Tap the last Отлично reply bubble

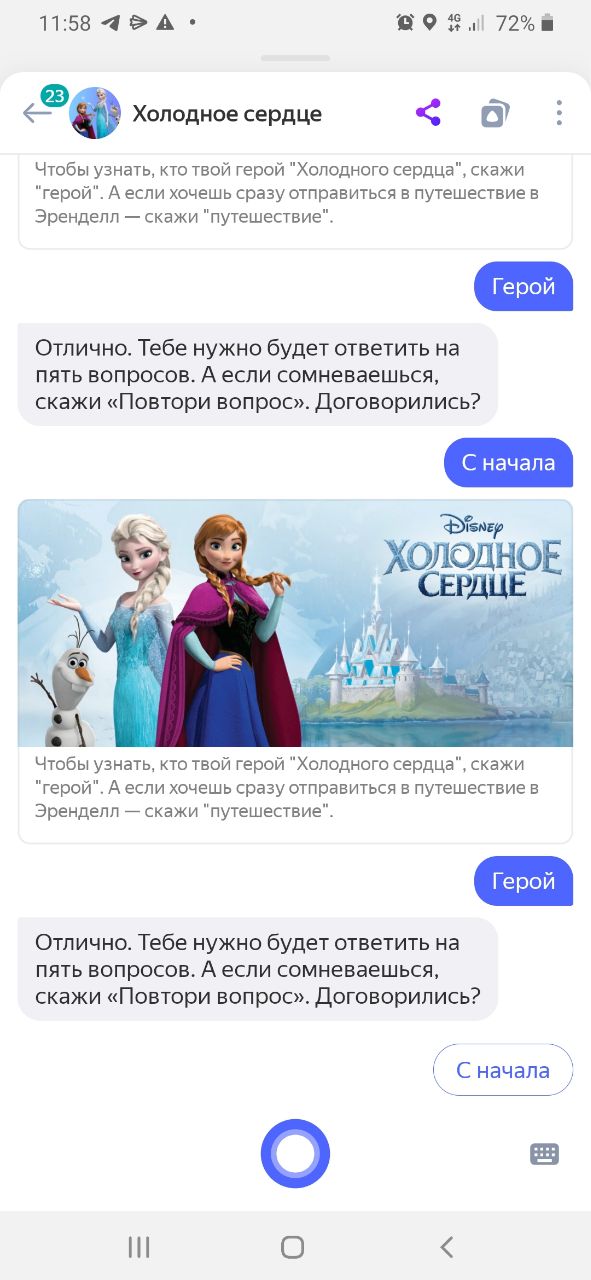click(x=258, y=969)
